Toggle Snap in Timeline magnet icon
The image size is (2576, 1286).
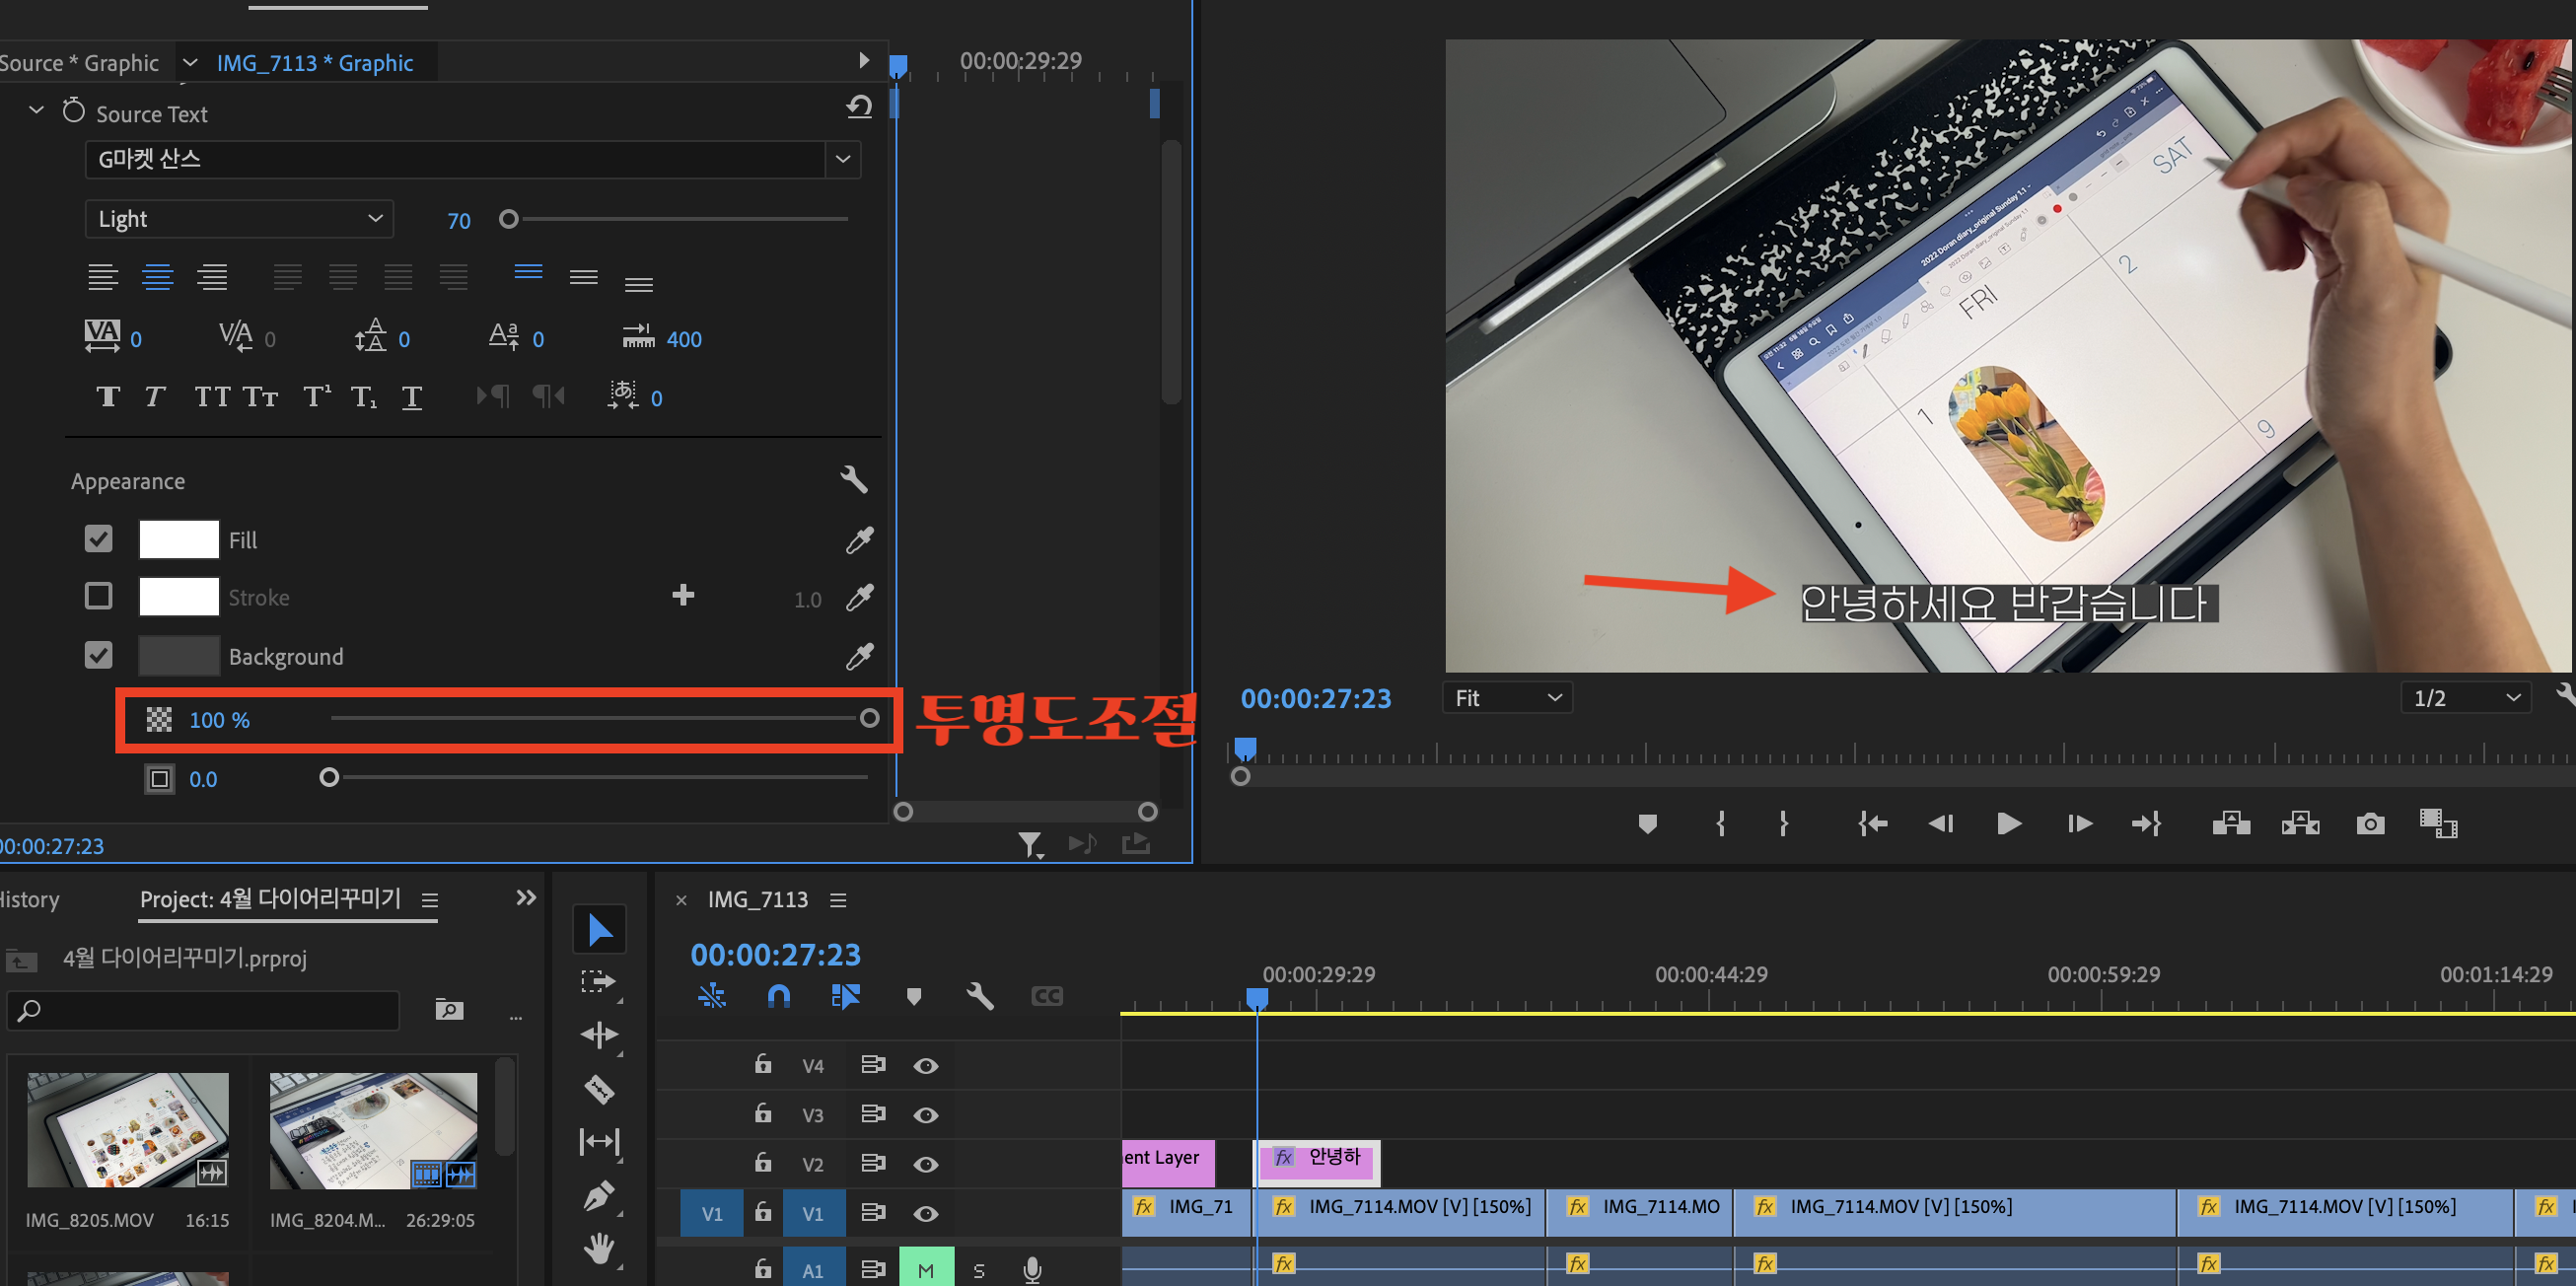[778, 996]
